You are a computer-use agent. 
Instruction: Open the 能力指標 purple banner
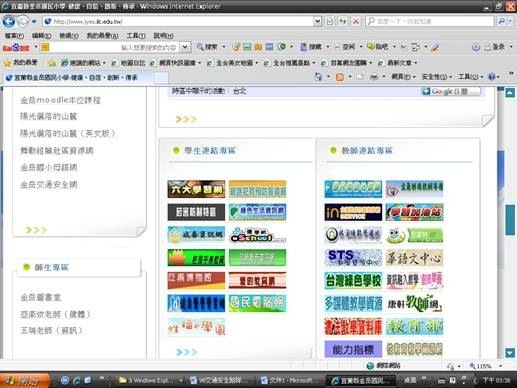(353, 349)
